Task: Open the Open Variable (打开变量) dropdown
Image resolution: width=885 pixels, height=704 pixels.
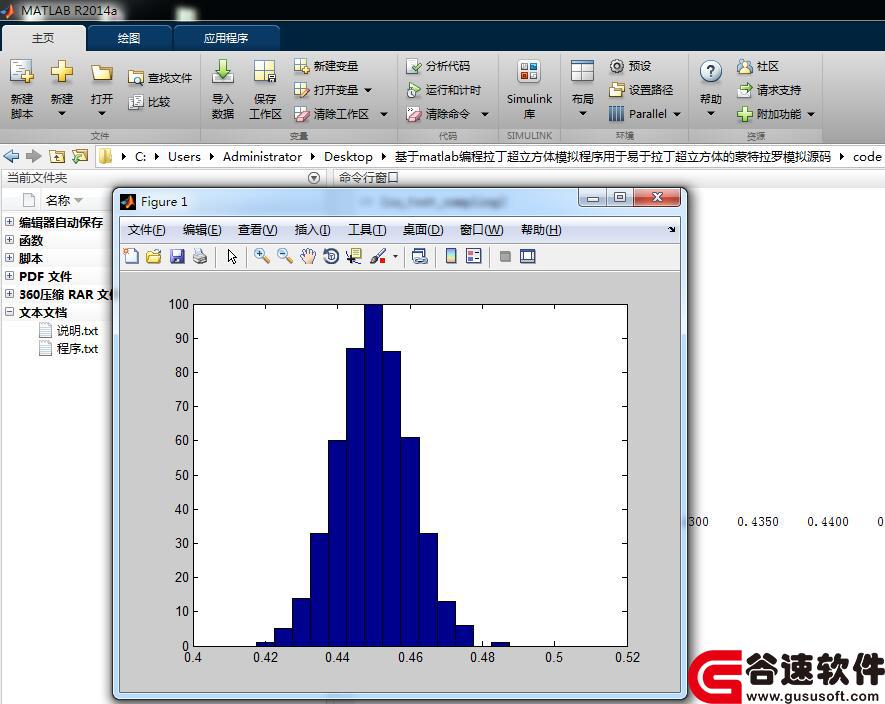Action: click(368, 90)
